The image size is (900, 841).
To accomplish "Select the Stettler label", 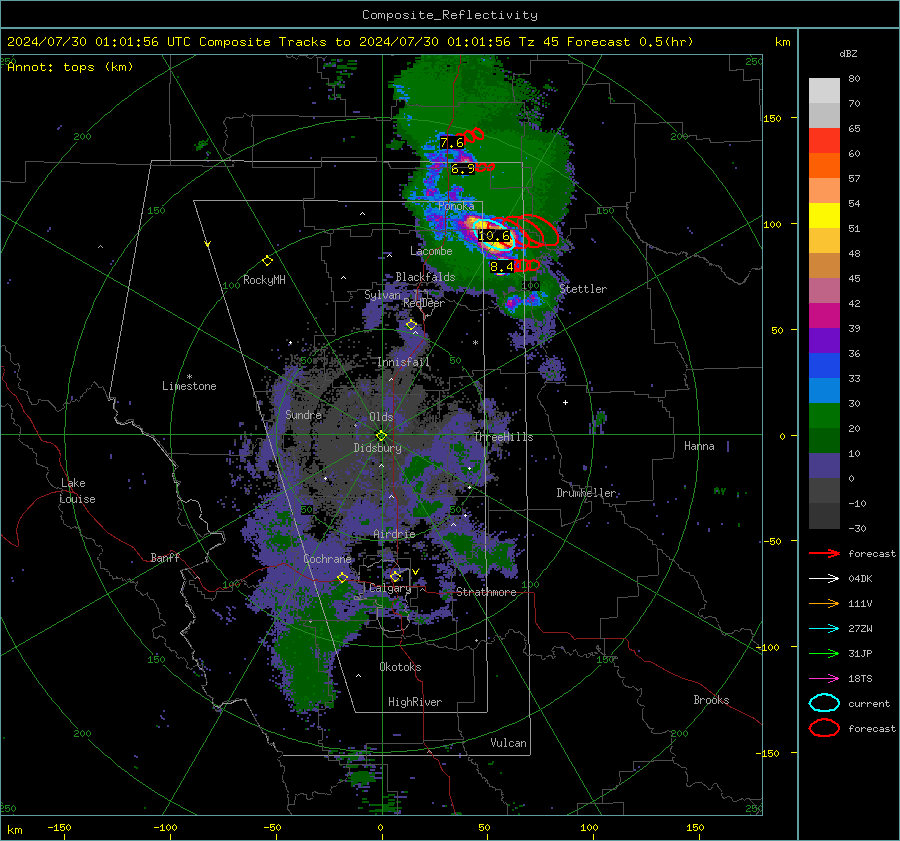I will click(583, 289).
